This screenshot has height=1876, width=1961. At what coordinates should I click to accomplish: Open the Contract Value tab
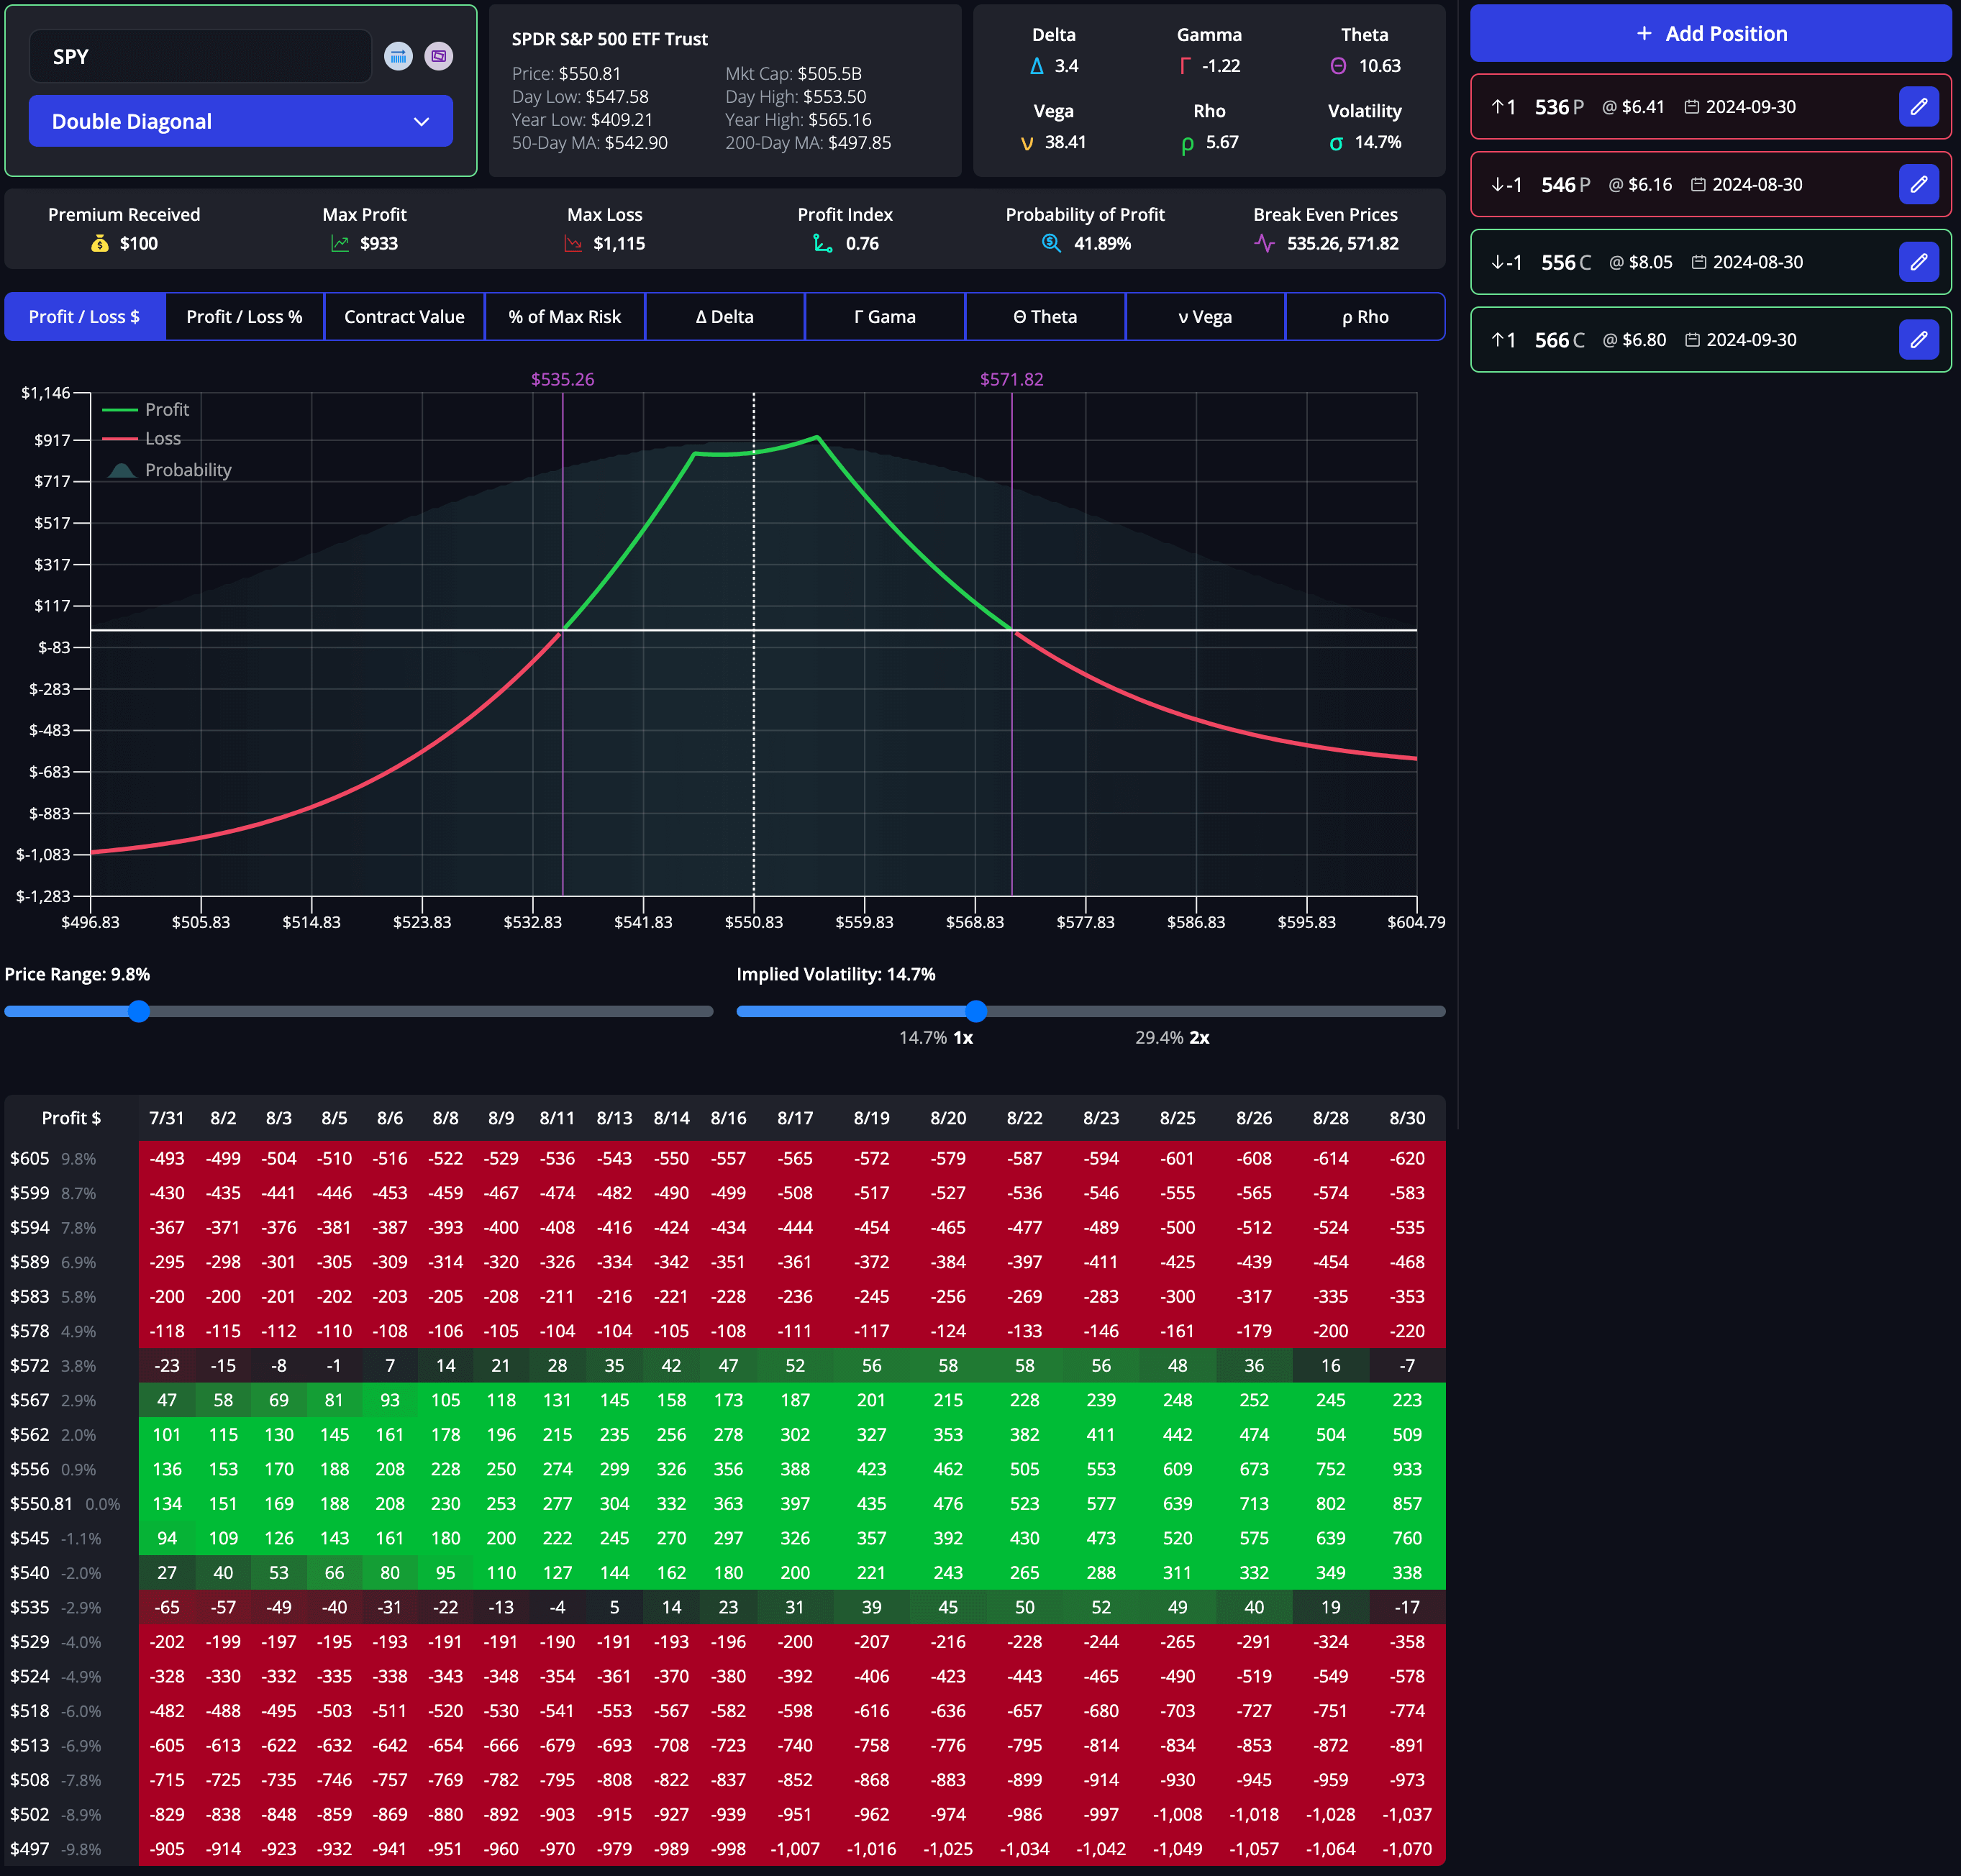click(x=404, y=316)
